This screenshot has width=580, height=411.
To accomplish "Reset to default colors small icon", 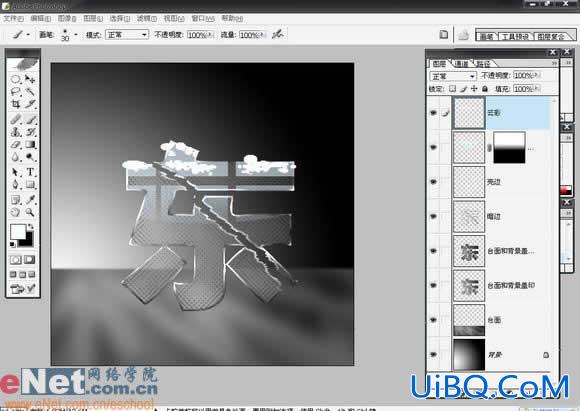I will click(13, 245).
